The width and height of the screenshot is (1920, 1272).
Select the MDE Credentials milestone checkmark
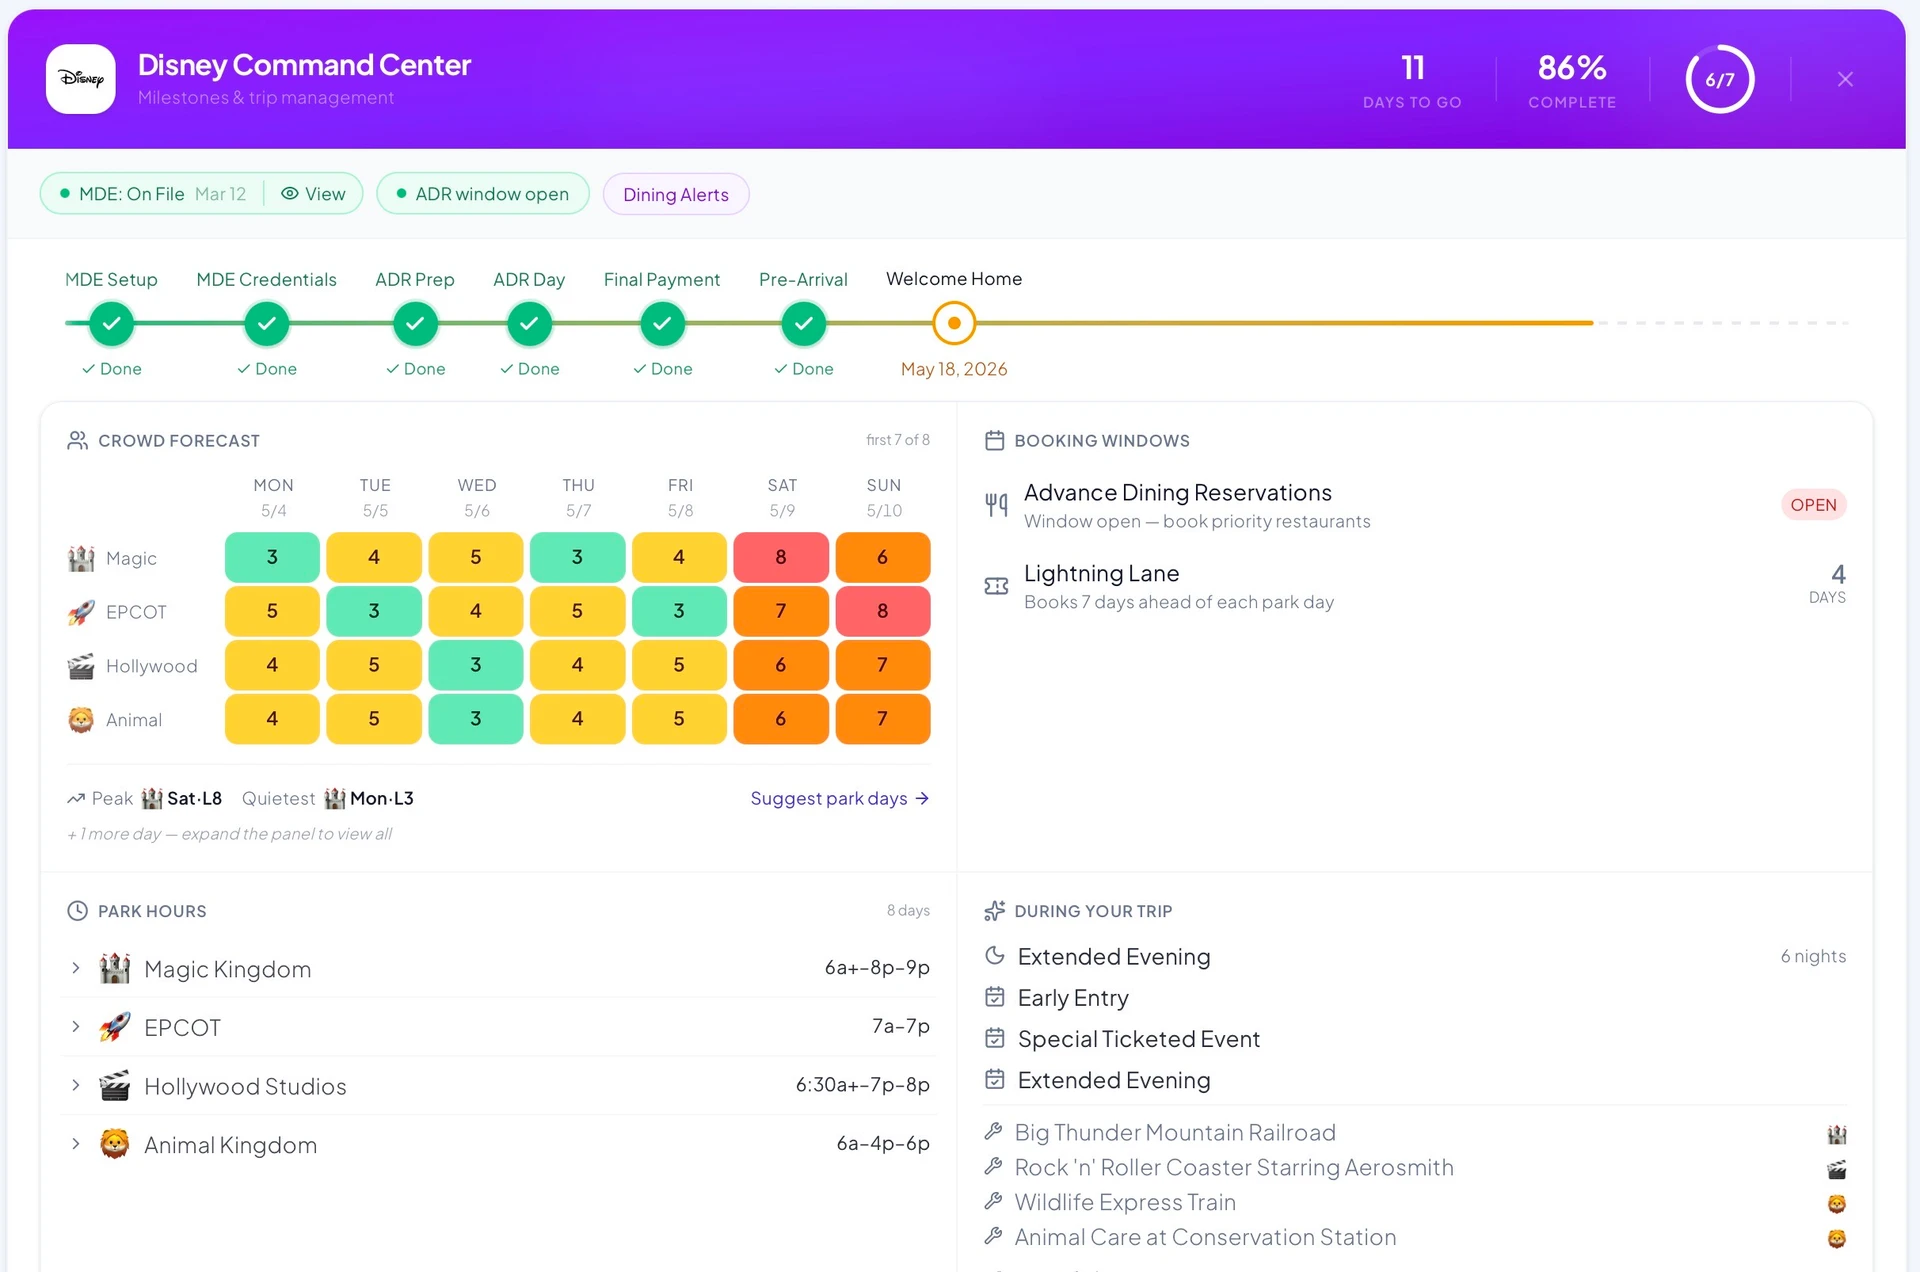[266, 323]
